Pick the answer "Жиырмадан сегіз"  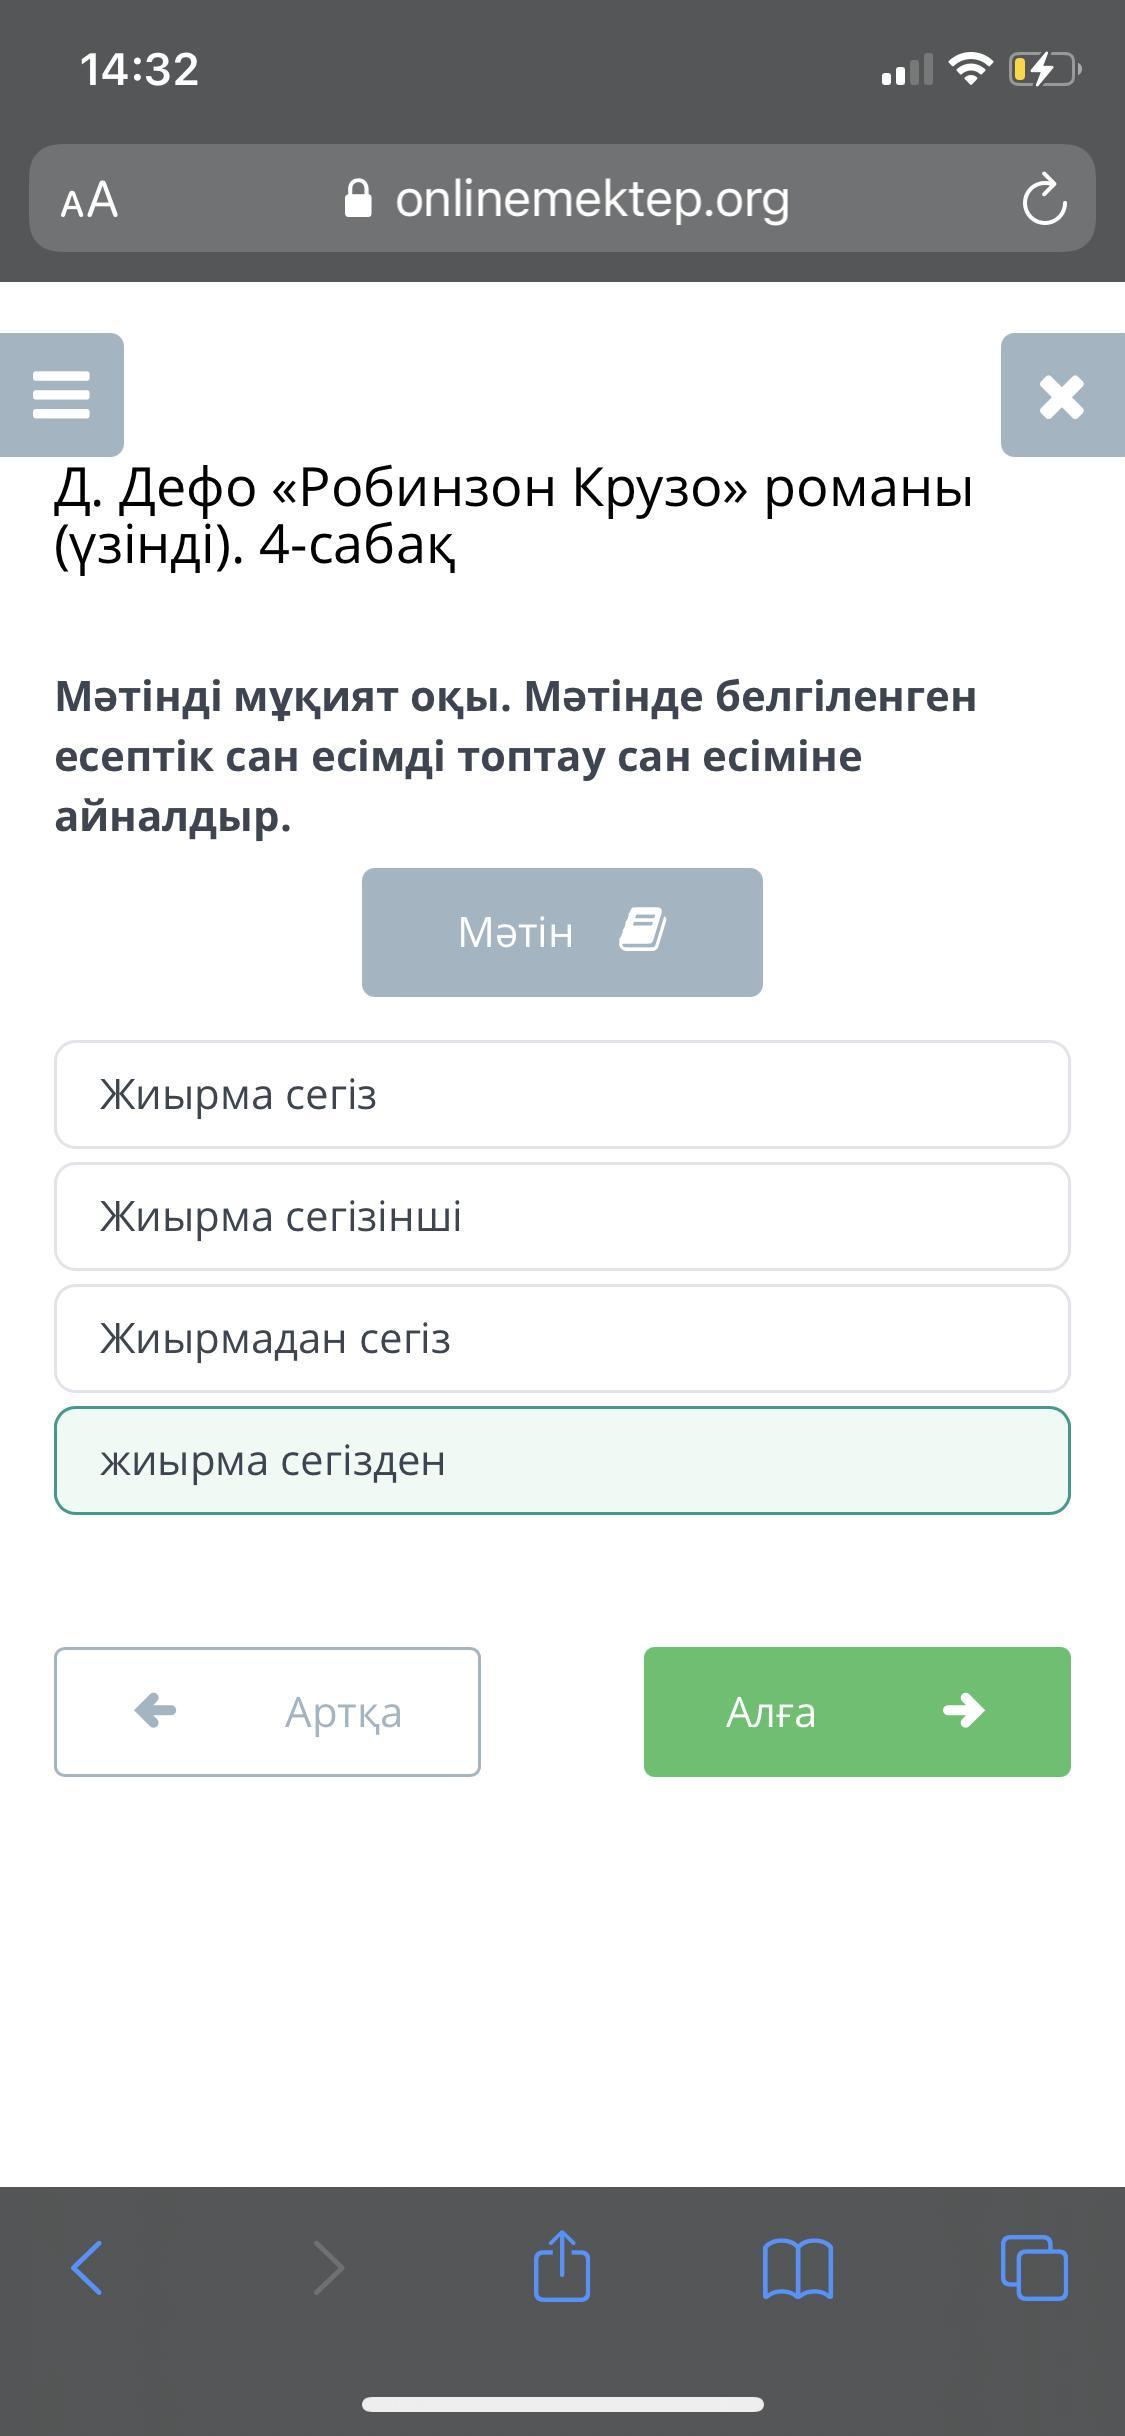tap(562, 1338)
